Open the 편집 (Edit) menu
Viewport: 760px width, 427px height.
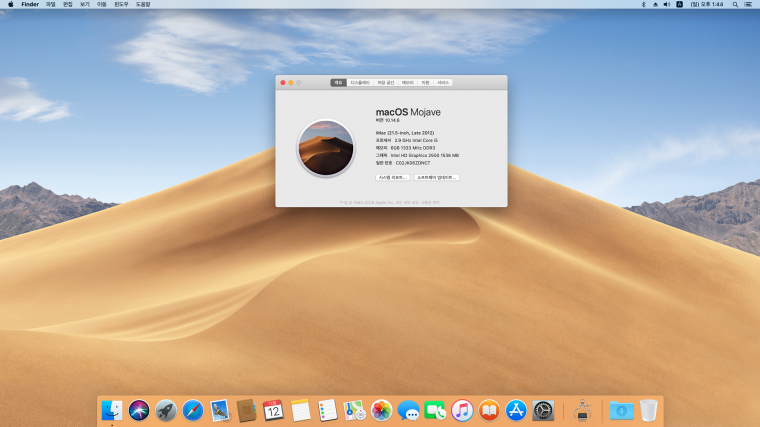68,4
